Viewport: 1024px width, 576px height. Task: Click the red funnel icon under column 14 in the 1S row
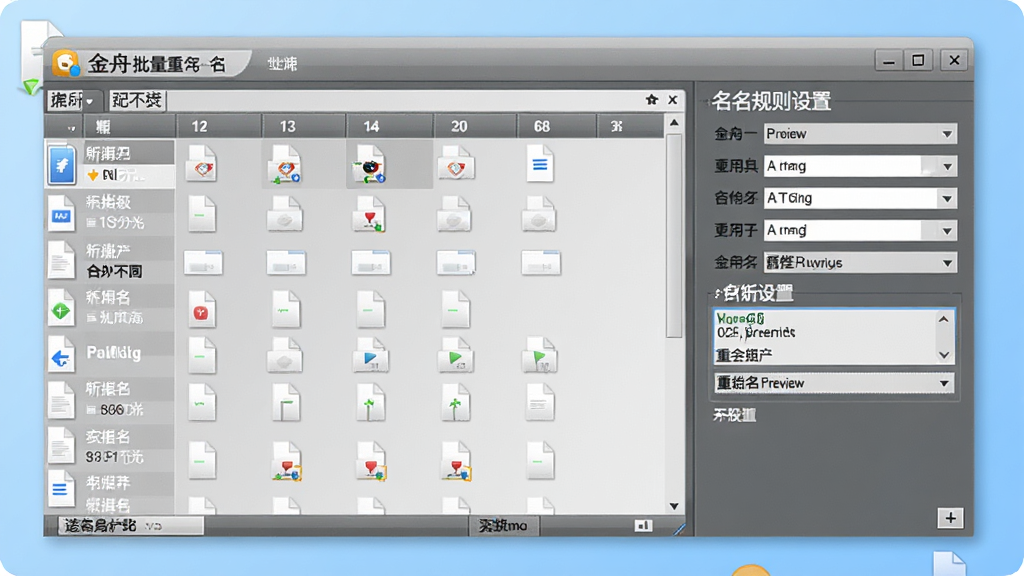(x=370, y=214)
